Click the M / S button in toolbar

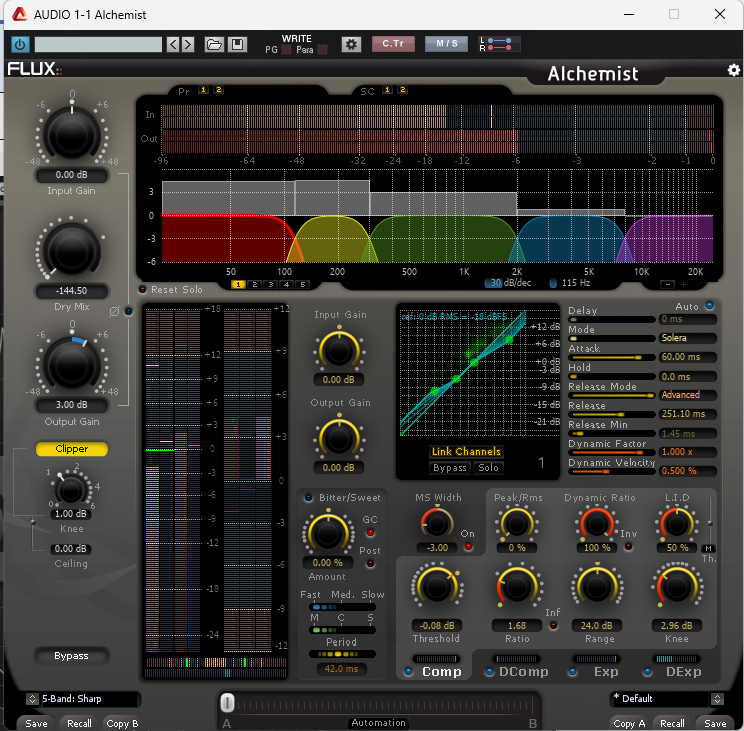pyautogui.click(x=446, y=44)
